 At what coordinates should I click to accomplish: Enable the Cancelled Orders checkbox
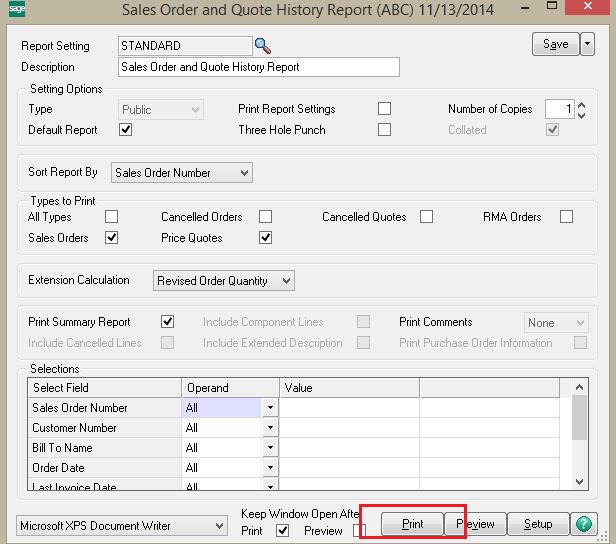click(x=265, y=217)
